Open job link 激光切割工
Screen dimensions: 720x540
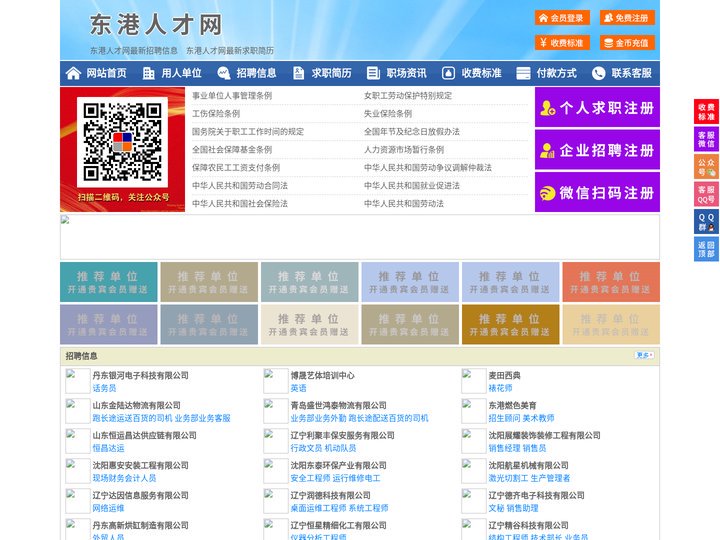point(508,478)
